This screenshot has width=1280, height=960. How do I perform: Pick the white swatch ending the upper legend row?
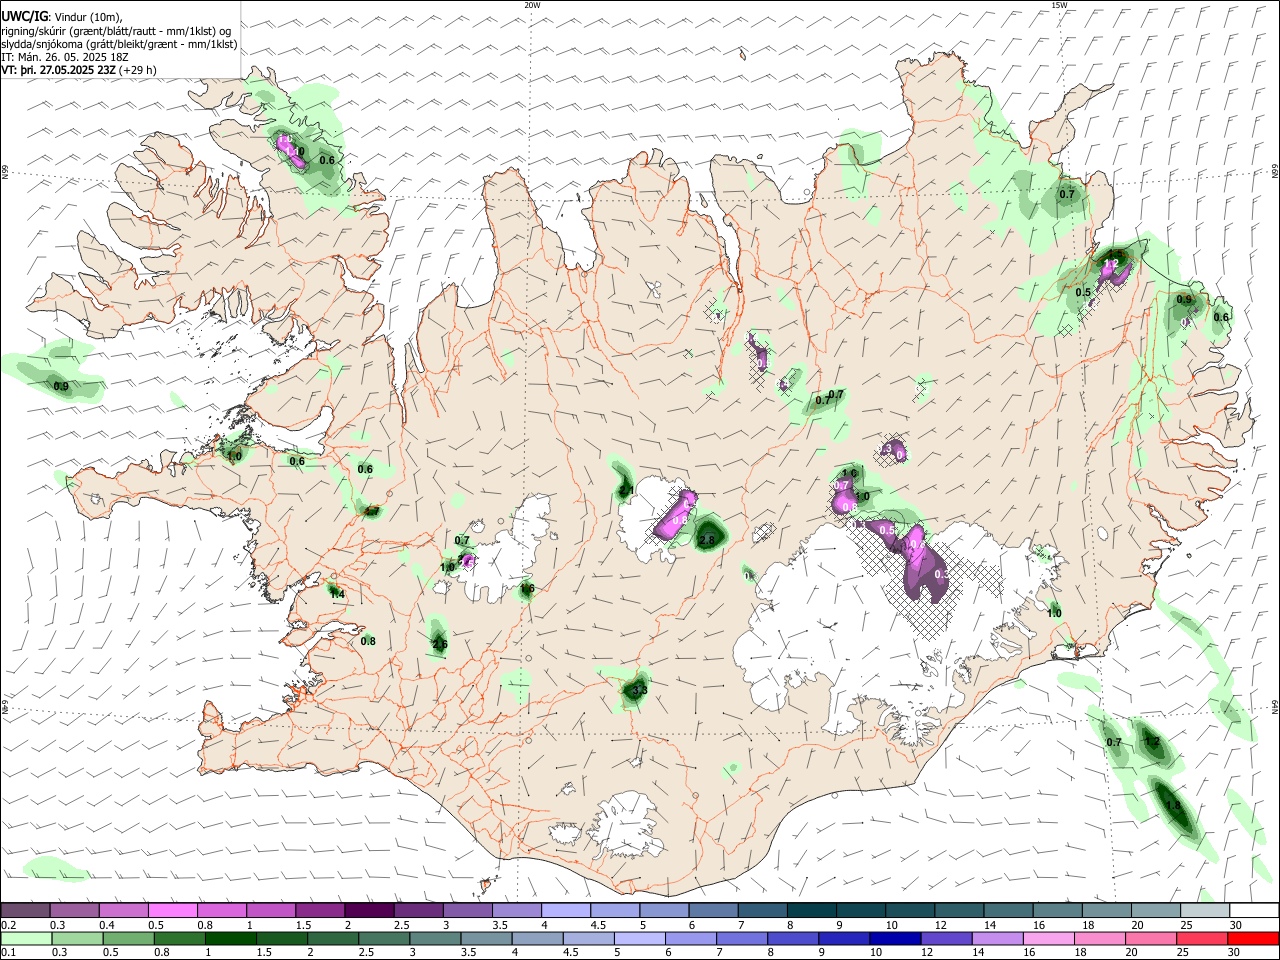coord(1253,911)
